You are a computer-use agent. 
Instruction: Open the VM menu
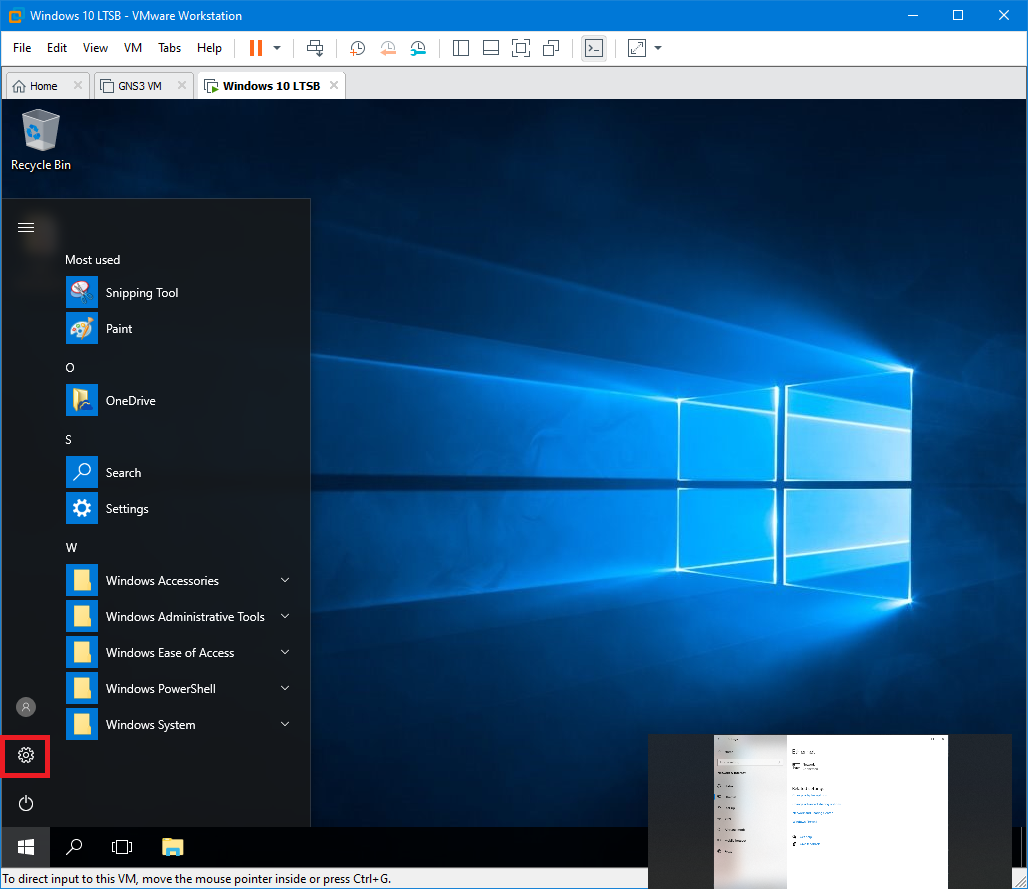point(133,48)
